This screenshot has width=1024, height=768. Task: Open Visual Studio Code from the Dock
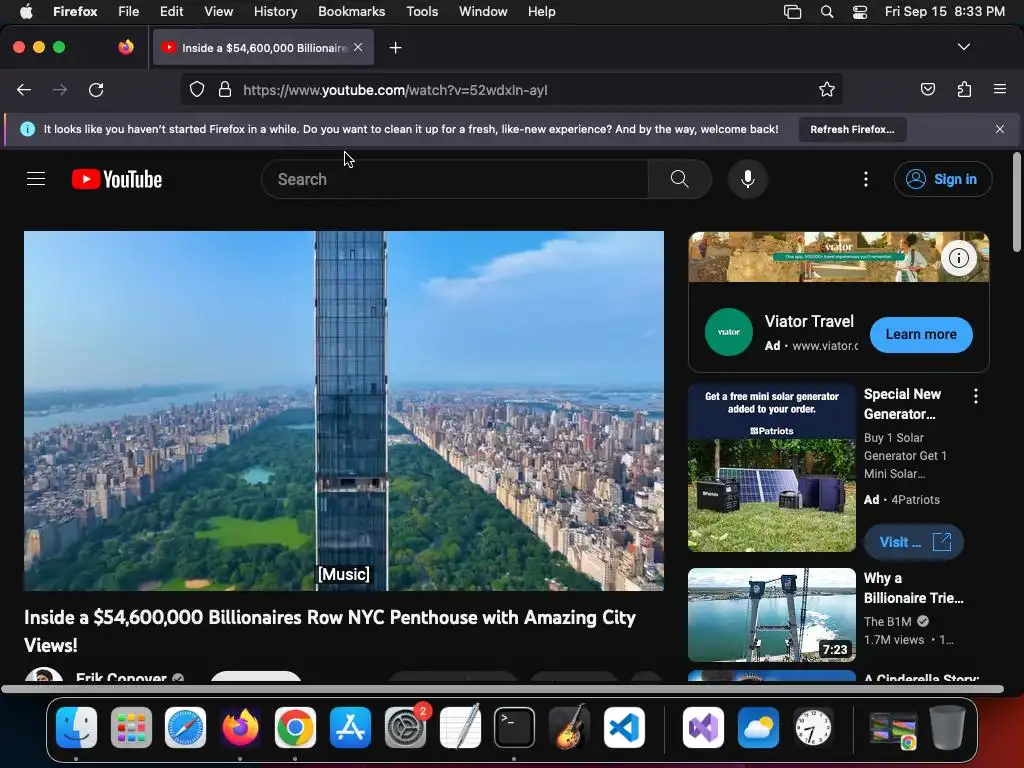[624, 728]
